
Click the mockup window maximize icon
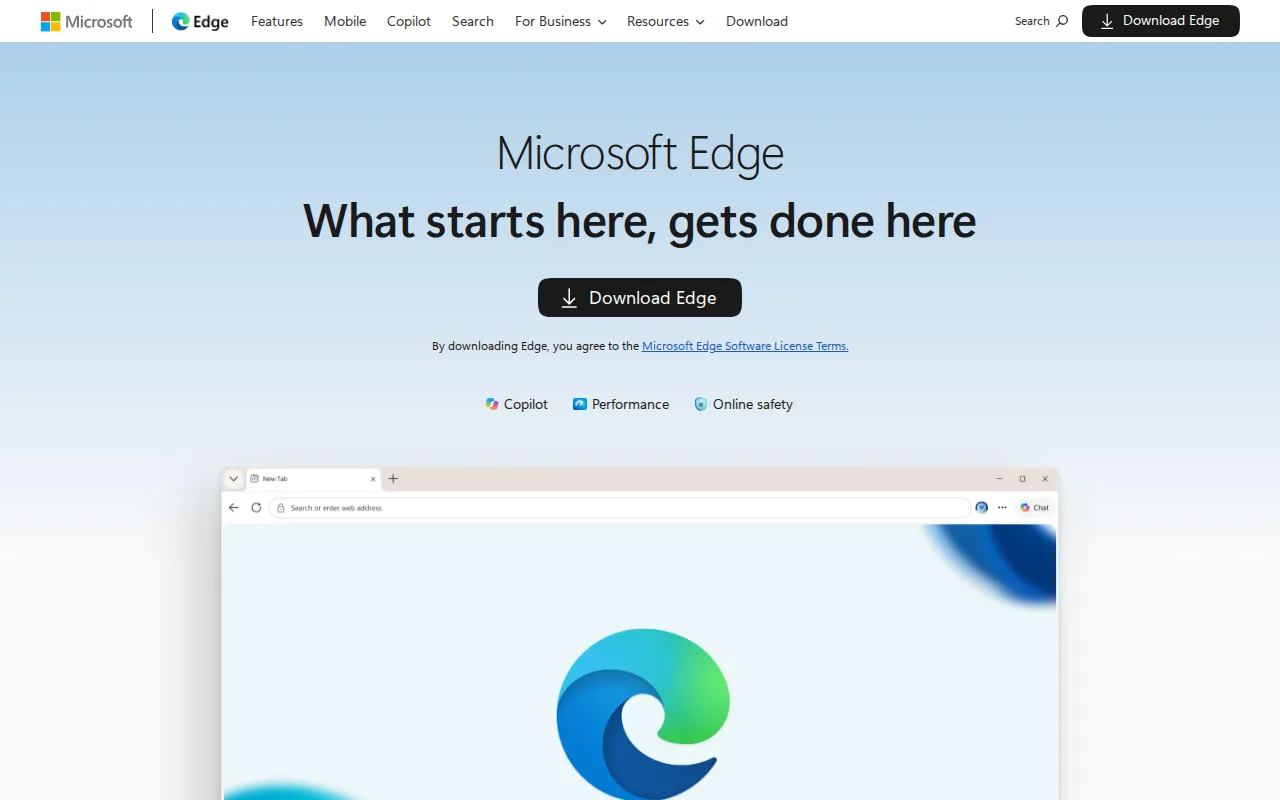(1022, 479)
